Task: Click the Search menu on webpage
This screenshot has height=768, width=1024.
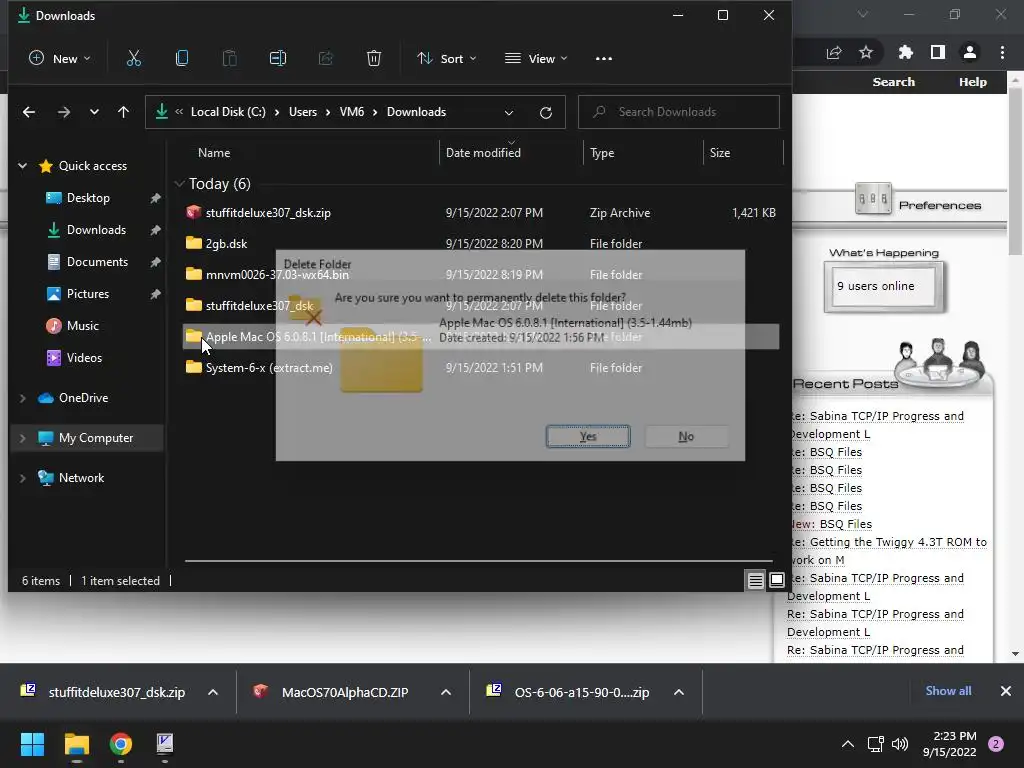Action: click(x=893, y=82)
